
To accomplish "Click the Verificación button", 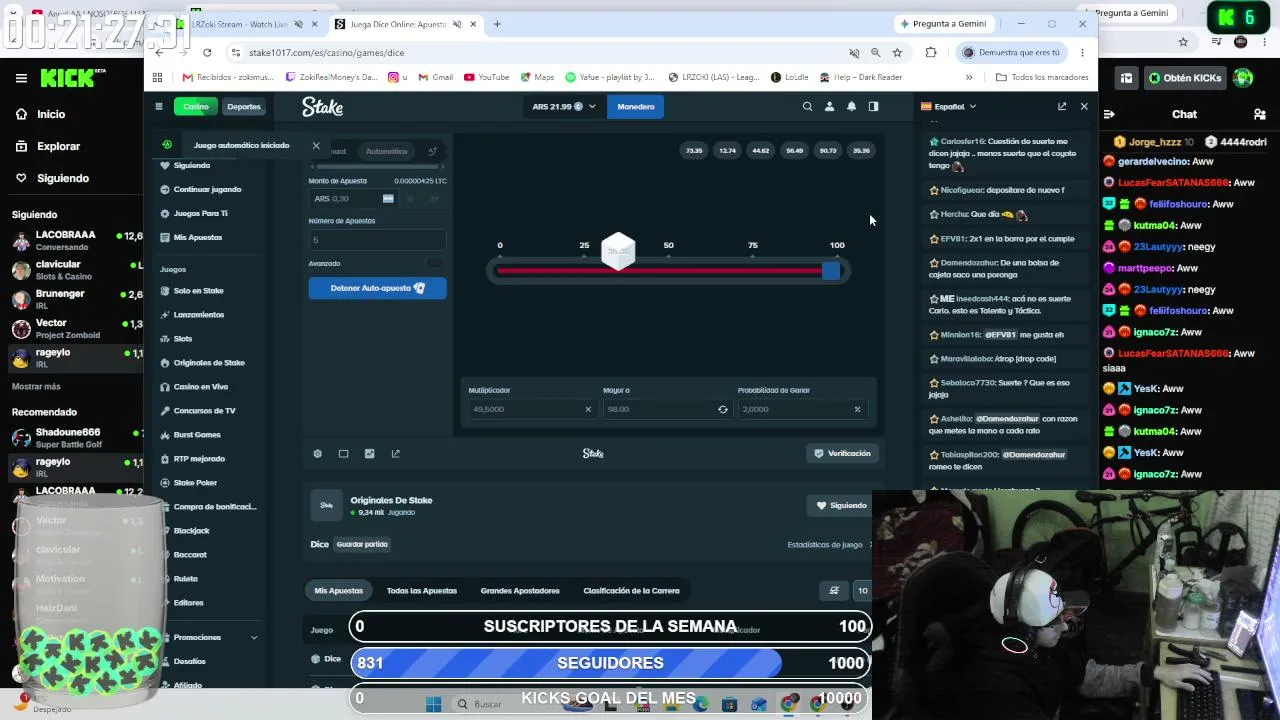I will [842, 454].
